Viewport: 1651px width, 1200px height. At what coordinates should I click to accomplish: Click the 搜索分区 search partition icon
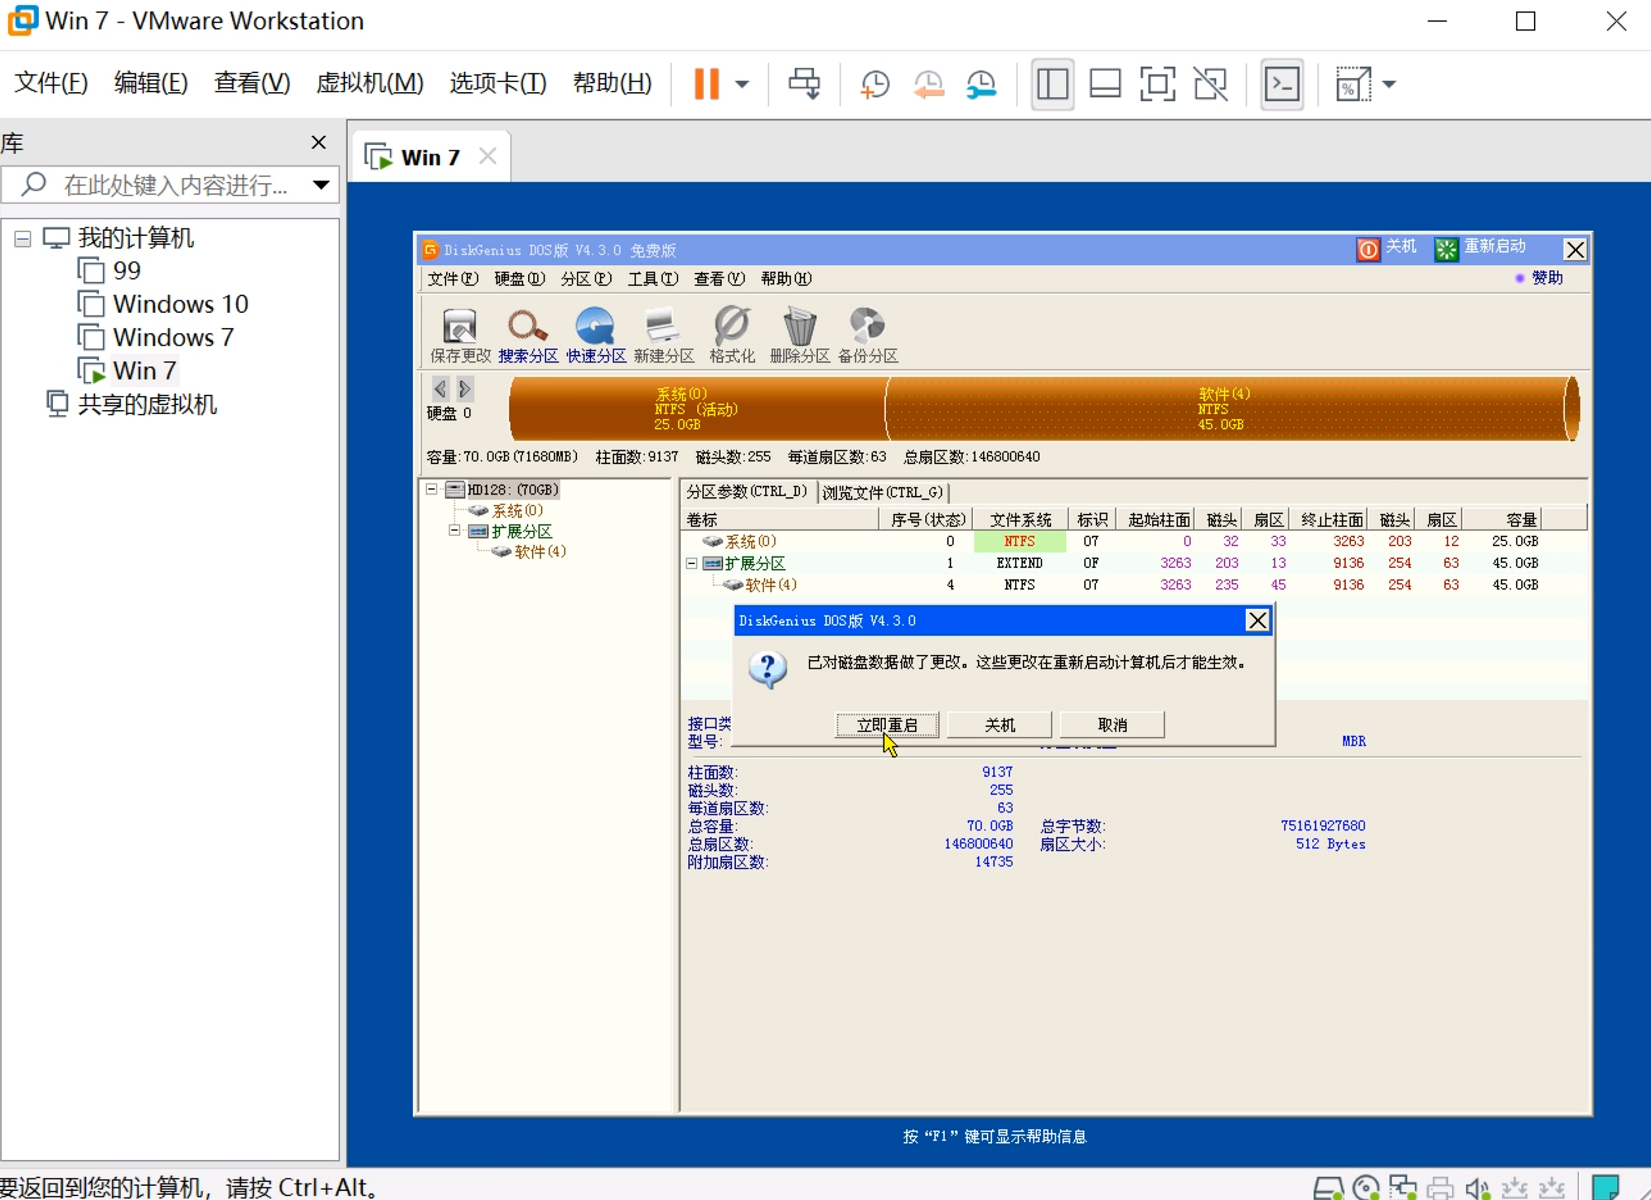click(x=528, y=335)
